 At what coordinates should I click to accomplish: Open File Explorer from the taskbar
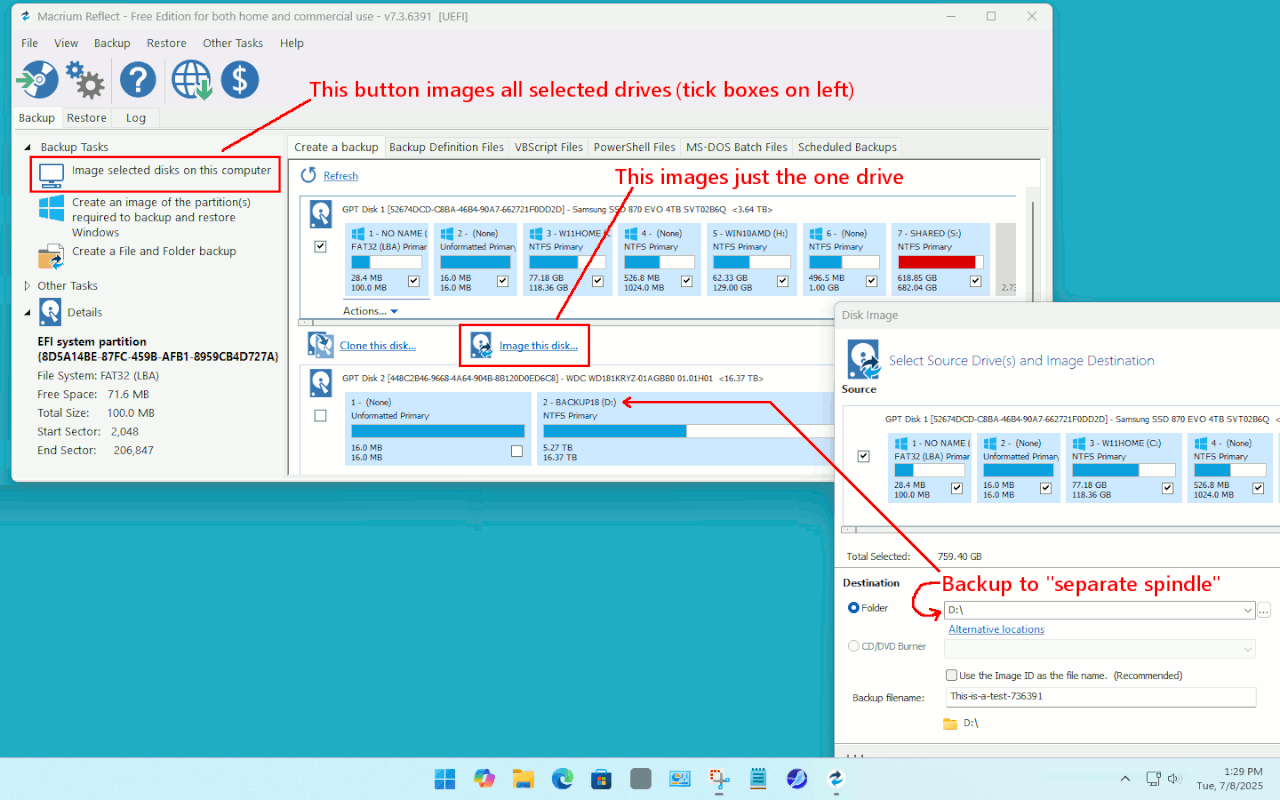click(x=523, y=778)
